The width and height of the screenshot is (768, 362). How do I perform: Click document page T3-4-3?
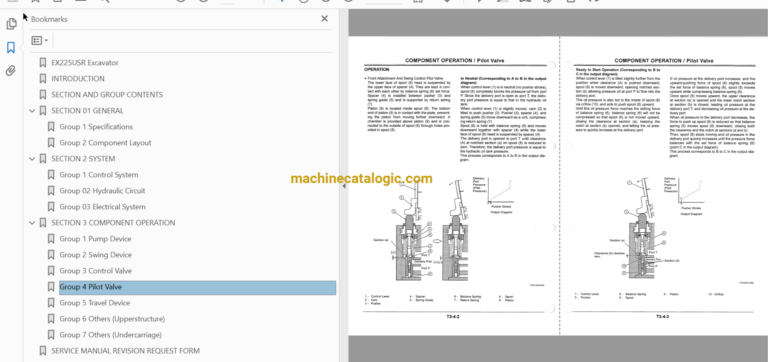pyautogui.click(x=664, y=185)
